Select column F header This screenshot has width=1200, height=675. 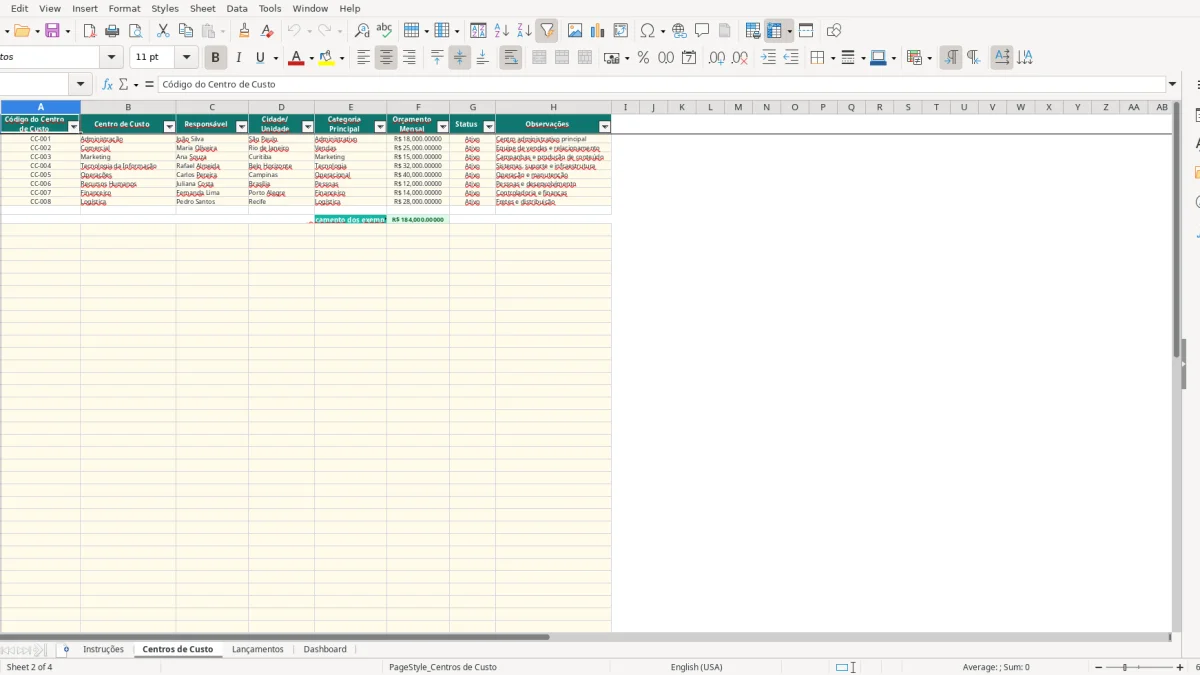point(418,107)
